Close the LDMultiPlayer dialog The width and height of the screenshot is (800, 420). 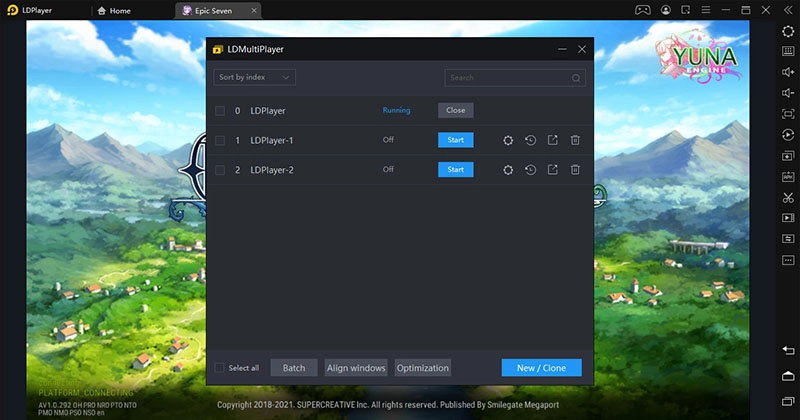tap(582, 49)
